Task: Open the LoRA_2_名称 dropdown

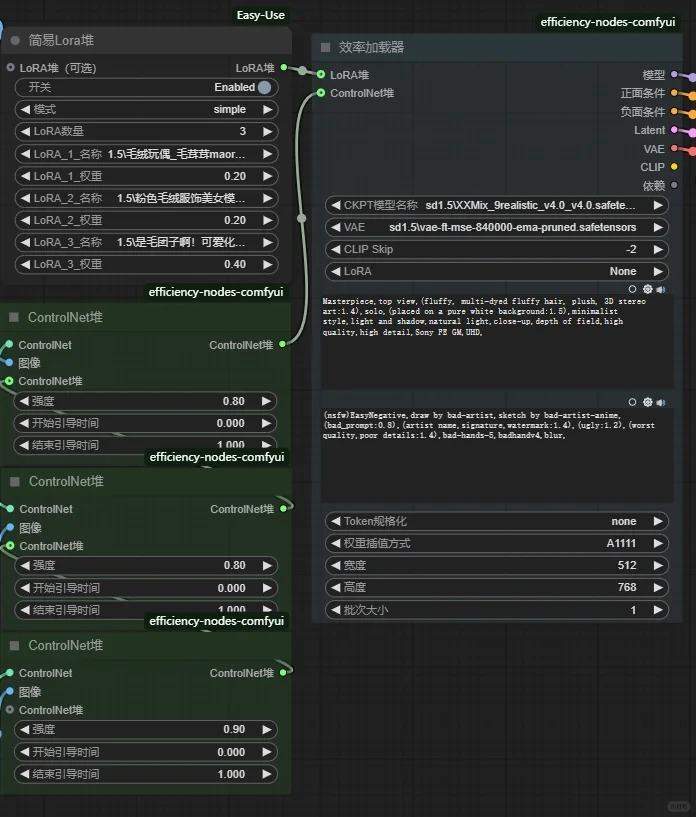Action: pyautogui.click(x=146, y=198)
